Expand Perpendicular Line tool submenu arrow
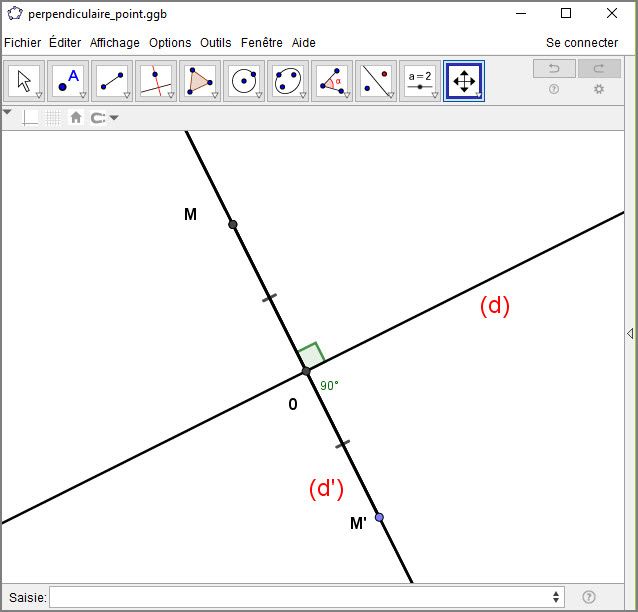Image resolution: width=638 pixels, height=612 pixels. coord(171,95)
